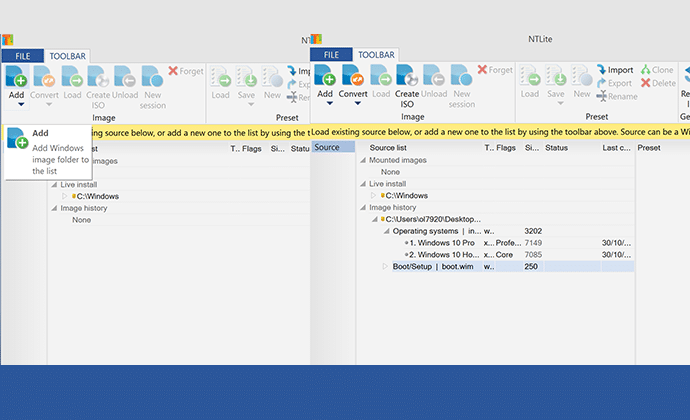Select TOOLBAR tab in right window

[x=376, y=55]
